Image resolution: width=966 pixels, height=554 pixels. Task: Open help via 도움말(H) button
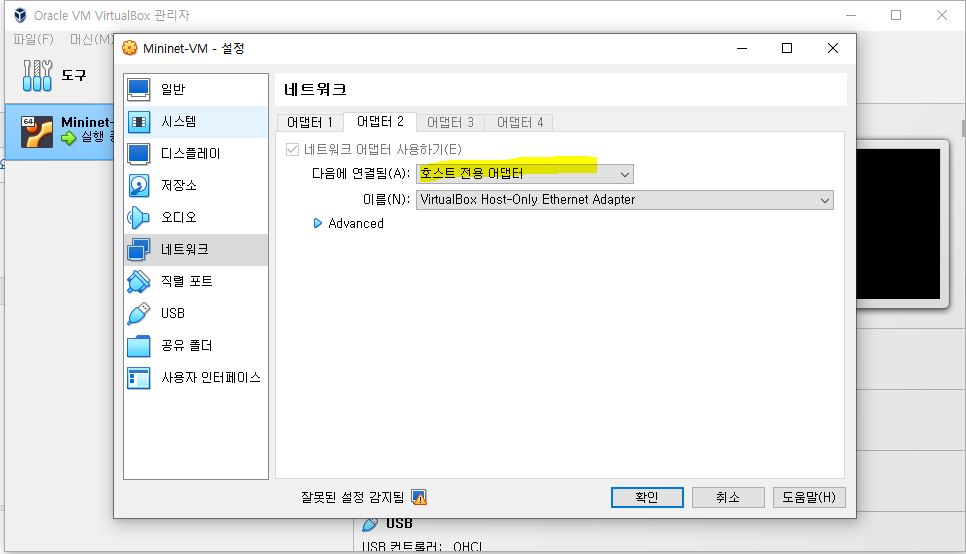(809, 497)
